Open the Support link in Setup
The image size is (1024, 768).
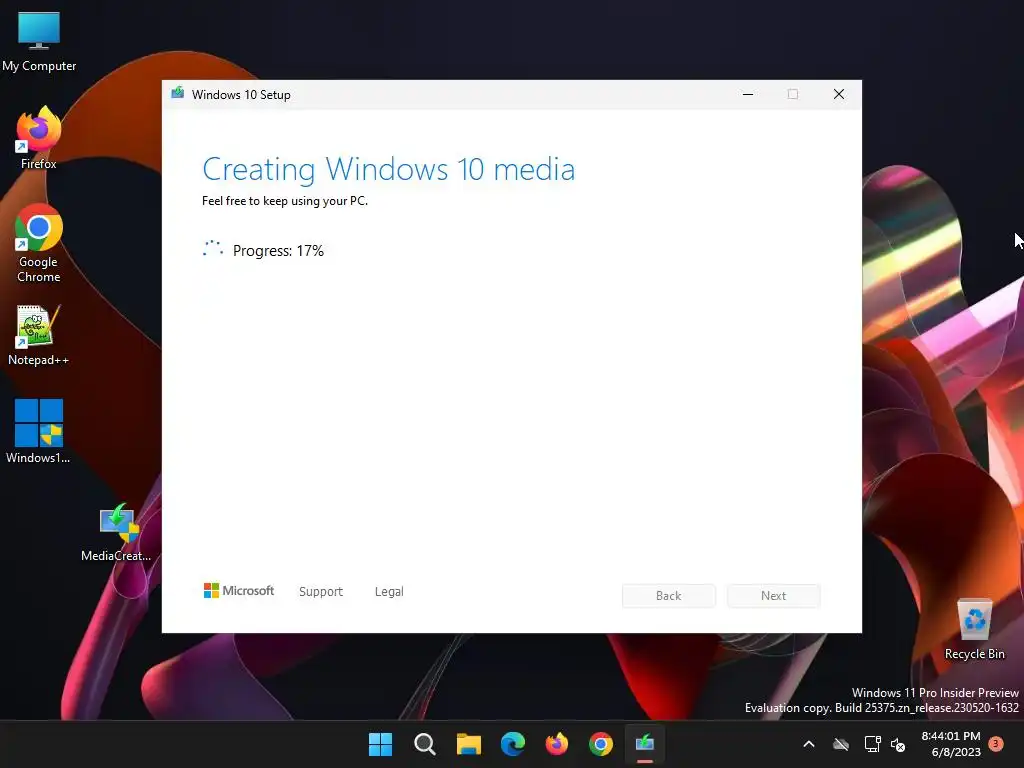(321, 592)
